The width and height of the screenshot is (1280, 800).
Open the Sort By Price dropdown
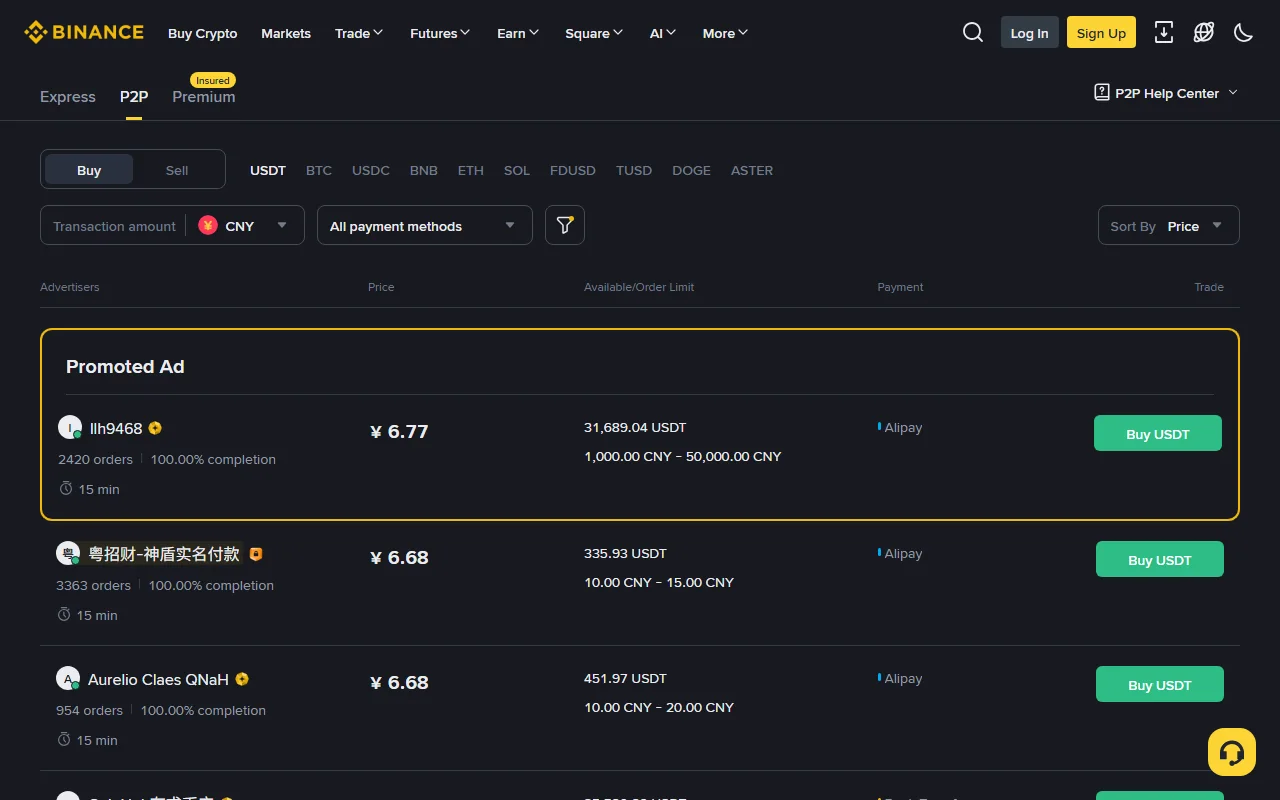pyautogui.click(x=1169, y=225)
